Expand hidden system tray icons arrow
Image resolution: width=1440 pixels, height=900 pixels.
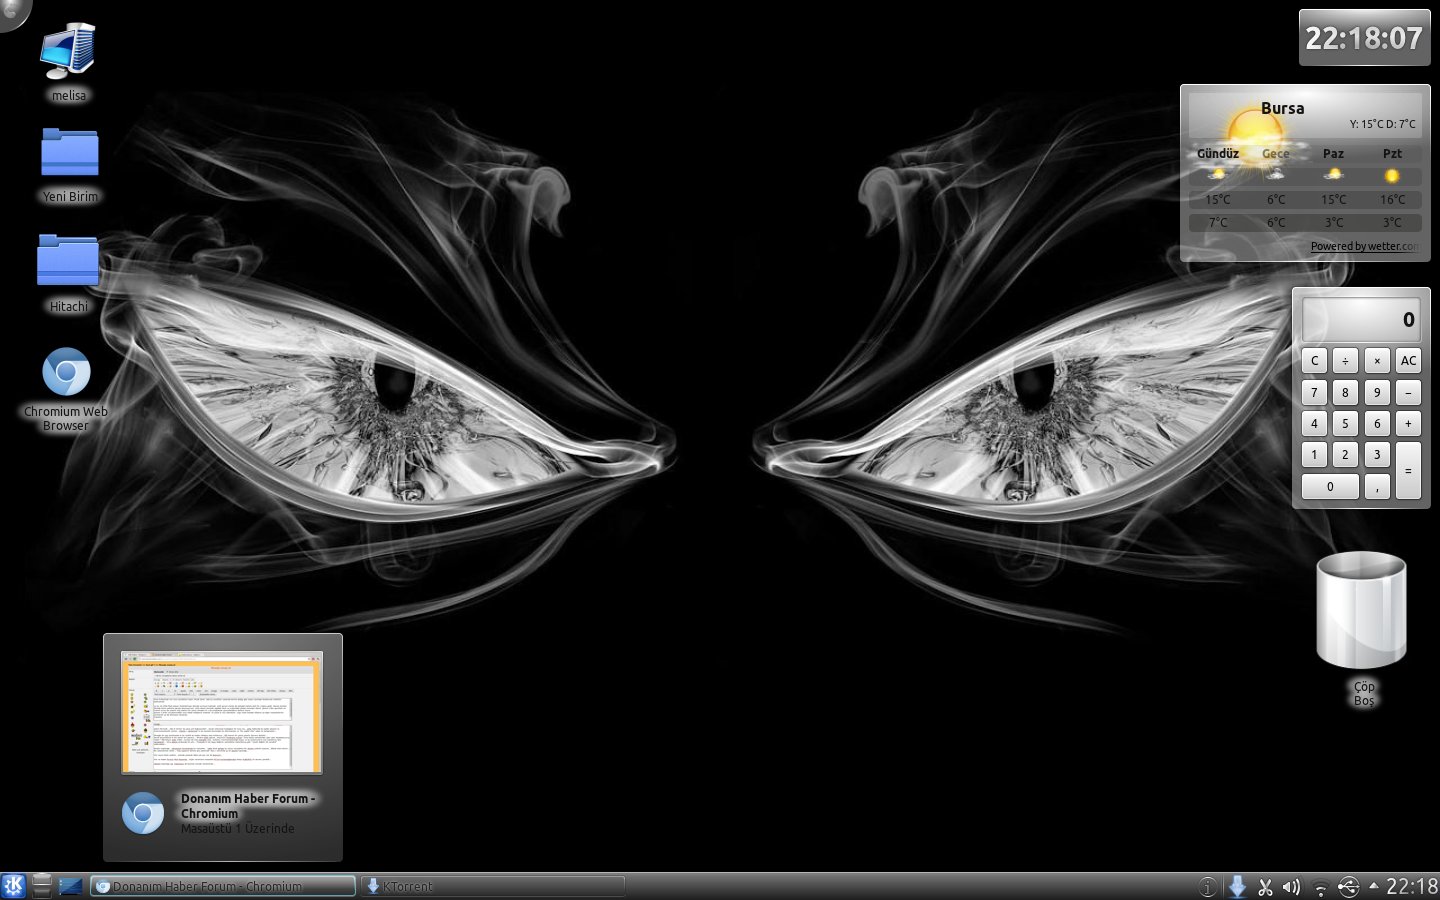tap(1373, 886)
